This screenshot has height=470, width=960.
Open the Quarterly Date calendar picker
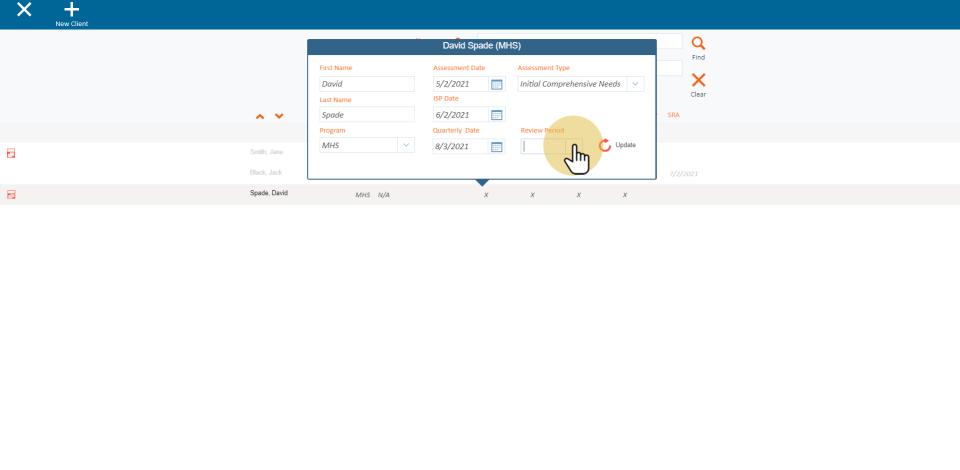497,146
